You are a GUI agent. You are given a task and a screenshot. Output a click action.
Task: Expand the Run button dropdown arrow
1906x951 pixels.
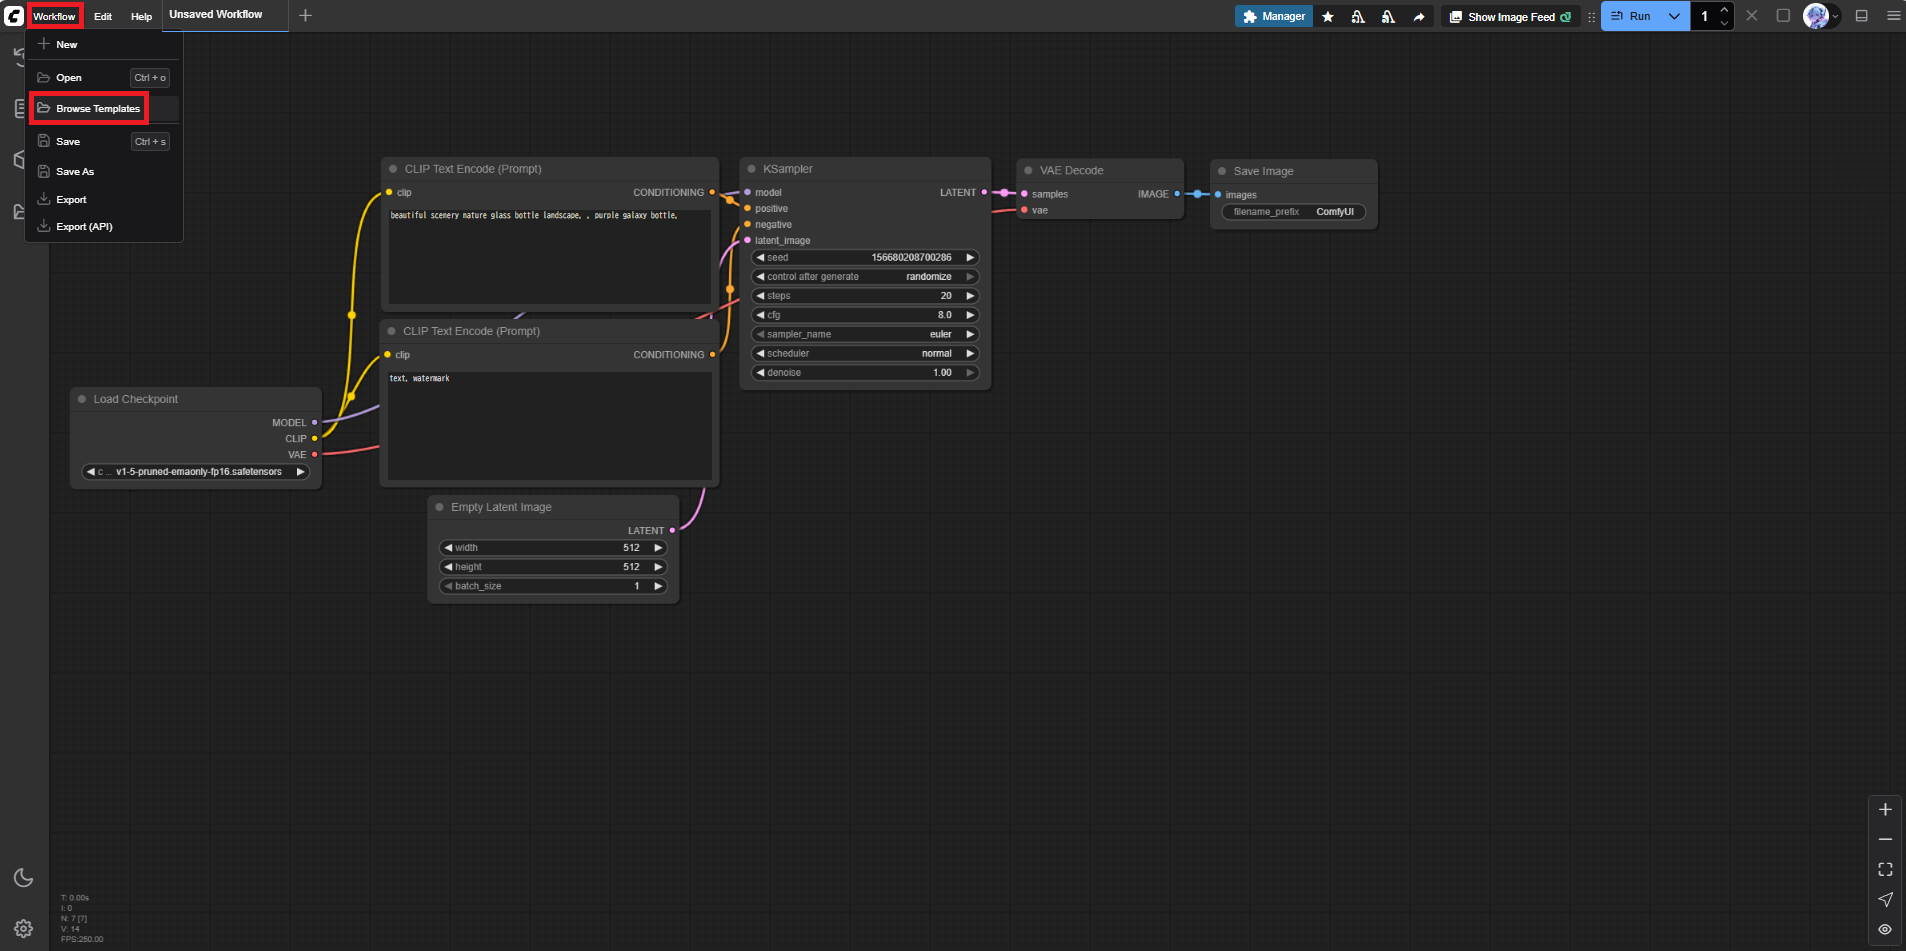(x=1674, y=16)
